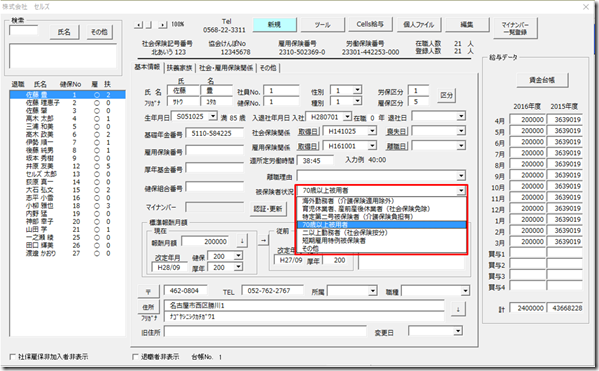Click the 旧住所 input field
The image size is (599, 371).
coord(265,331)
